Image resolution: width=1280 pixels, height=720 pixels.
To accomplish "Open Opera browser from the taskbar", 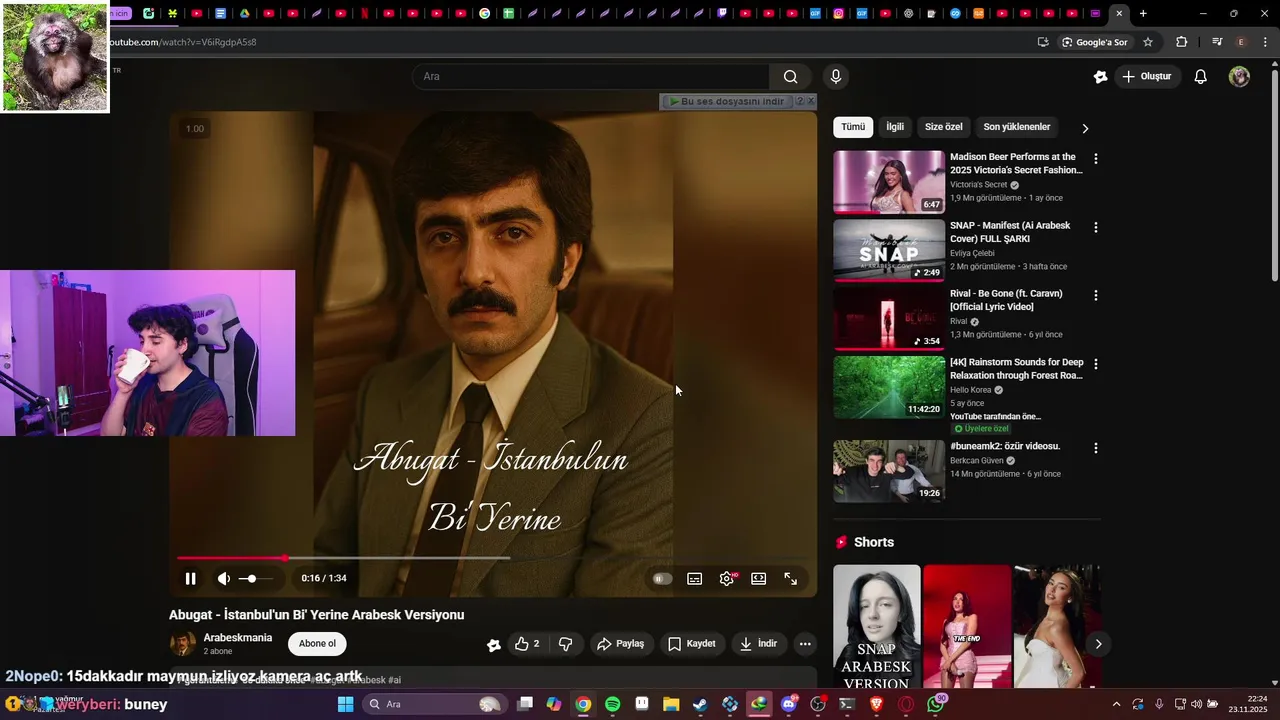I will click(906, 704).
